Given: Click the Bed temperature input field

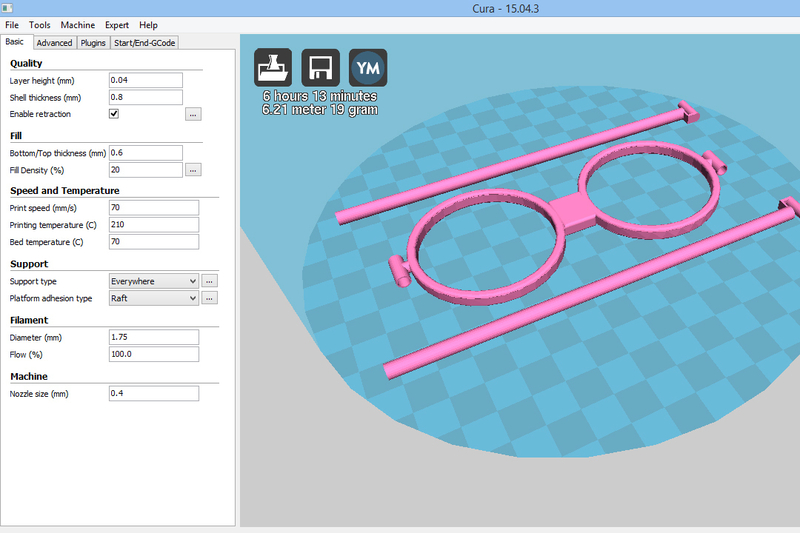Looking at the screenshot, I should click(x=154, y=242).
